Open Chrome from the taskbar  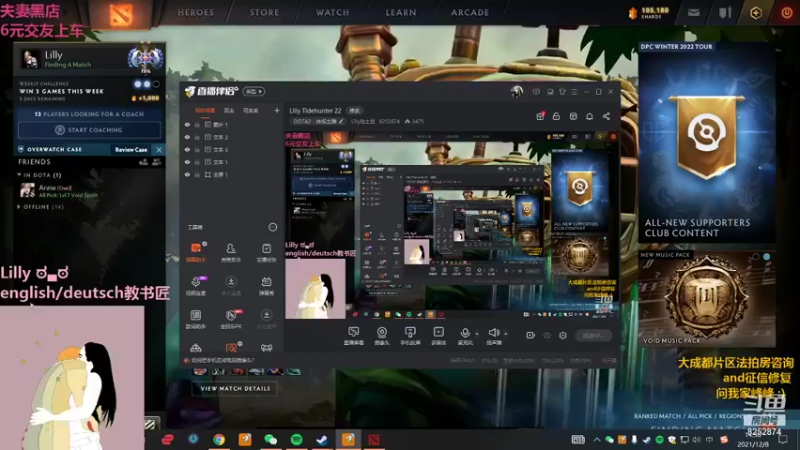tap(219, 439)
